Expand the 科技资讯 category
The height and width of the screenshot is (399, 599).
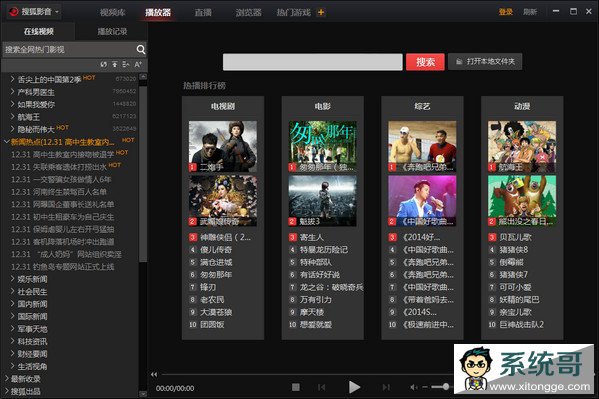pyautogui.click(x=12, y=341)
